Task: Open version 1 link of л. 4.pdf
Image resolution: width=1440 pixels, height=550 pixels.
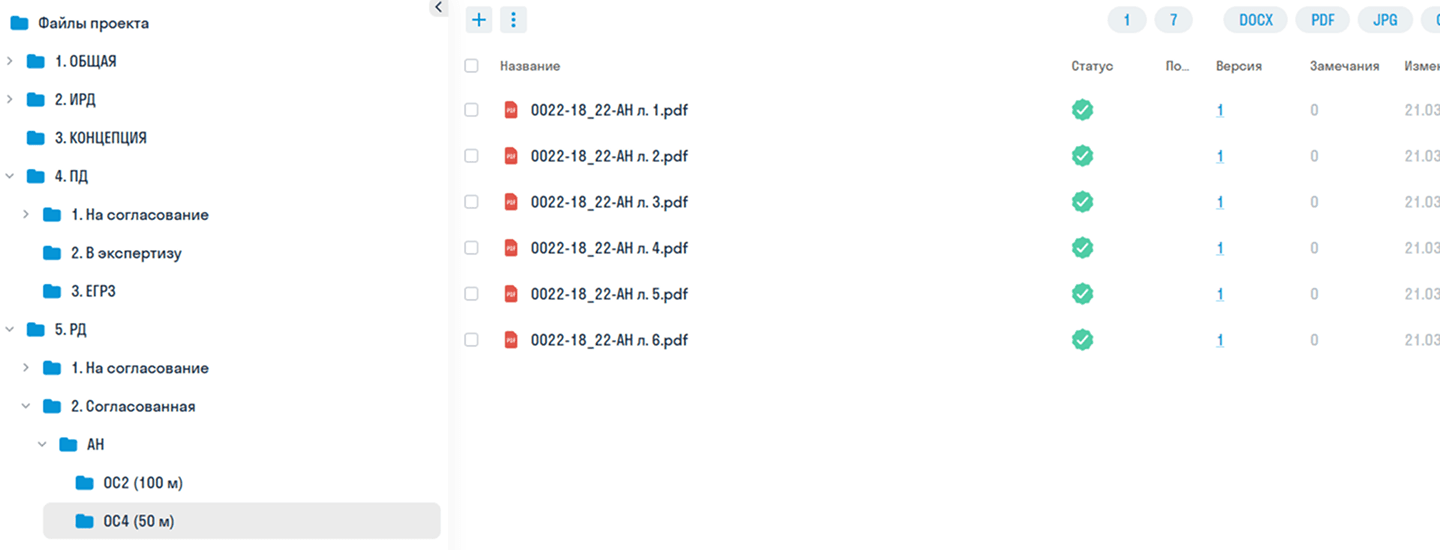Action: (1220, 248)
